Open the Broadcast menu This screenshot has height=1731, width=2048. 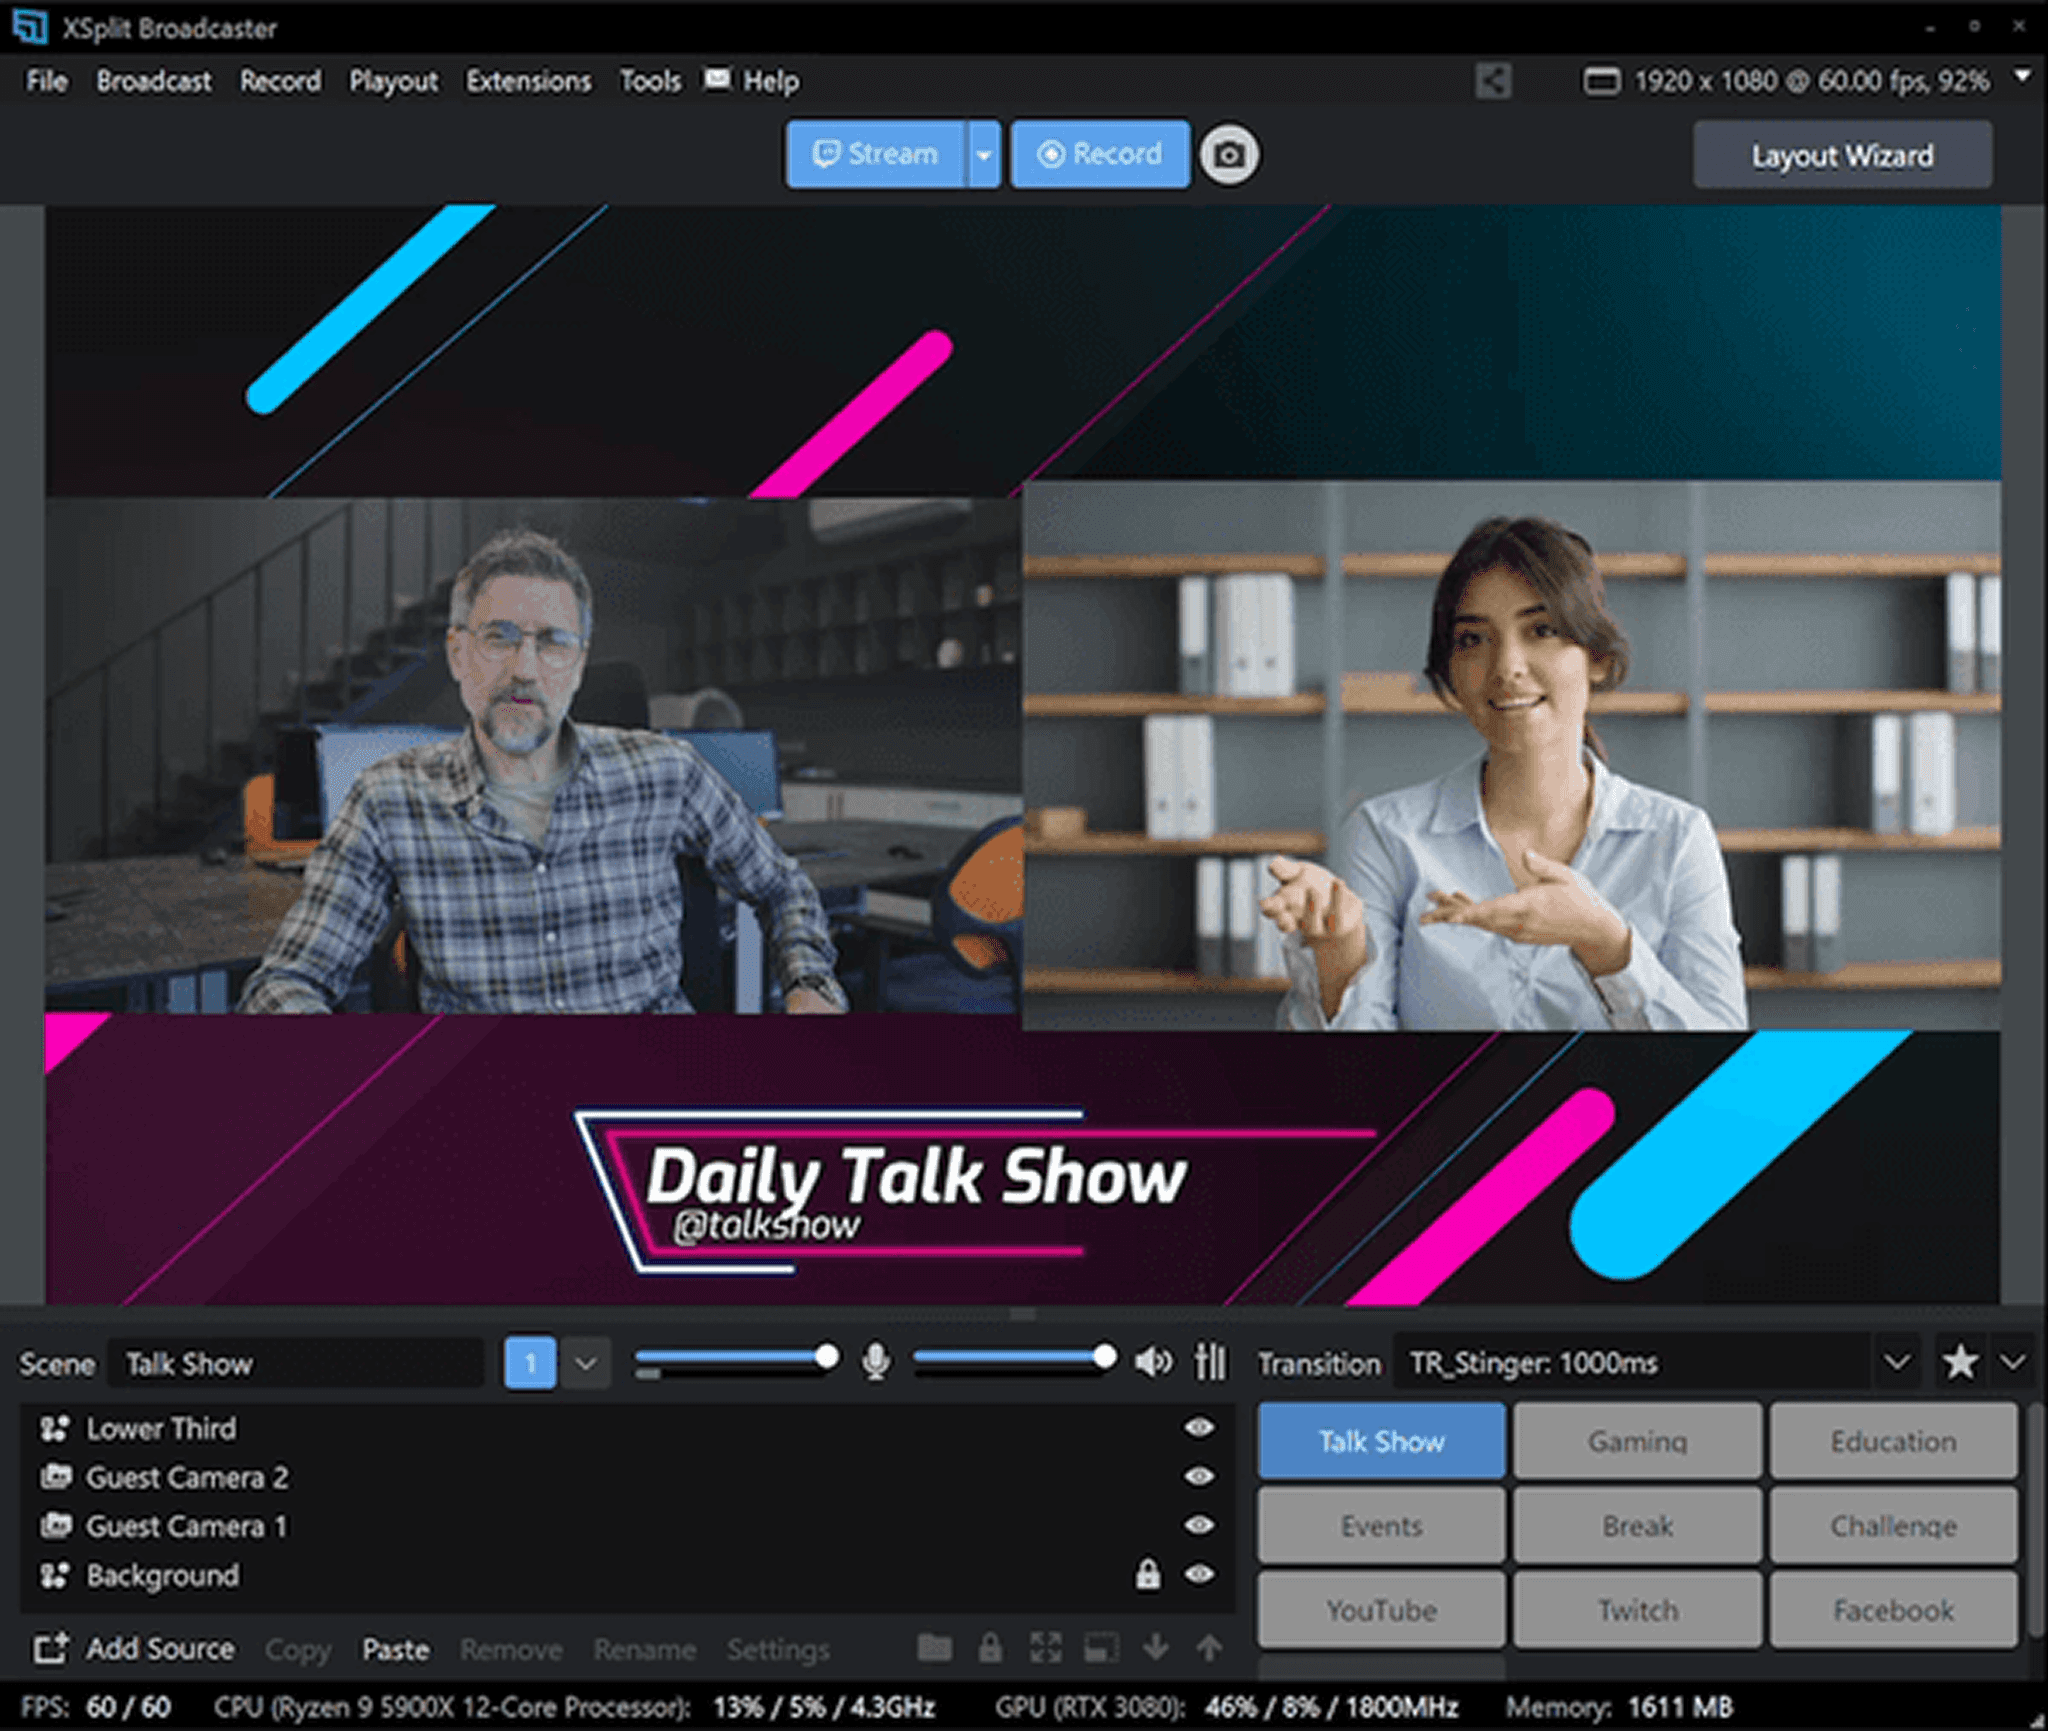click(154, 80)
